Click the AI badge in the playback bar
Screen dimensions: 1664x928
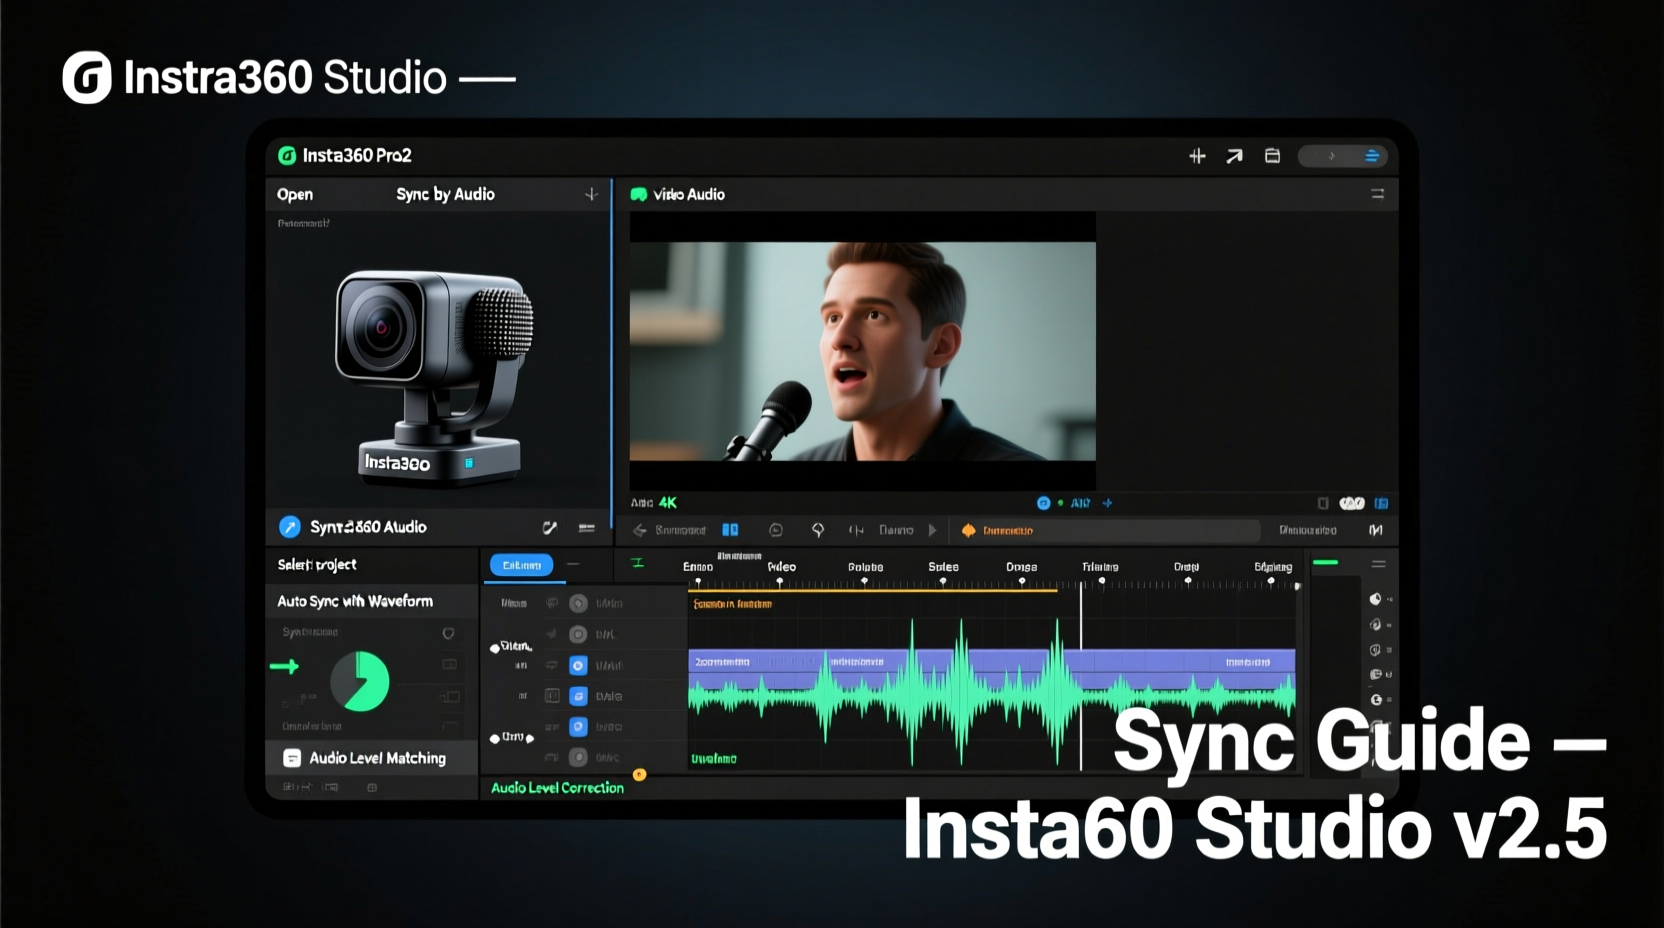pyautogui.click(x=1080, y=503)
